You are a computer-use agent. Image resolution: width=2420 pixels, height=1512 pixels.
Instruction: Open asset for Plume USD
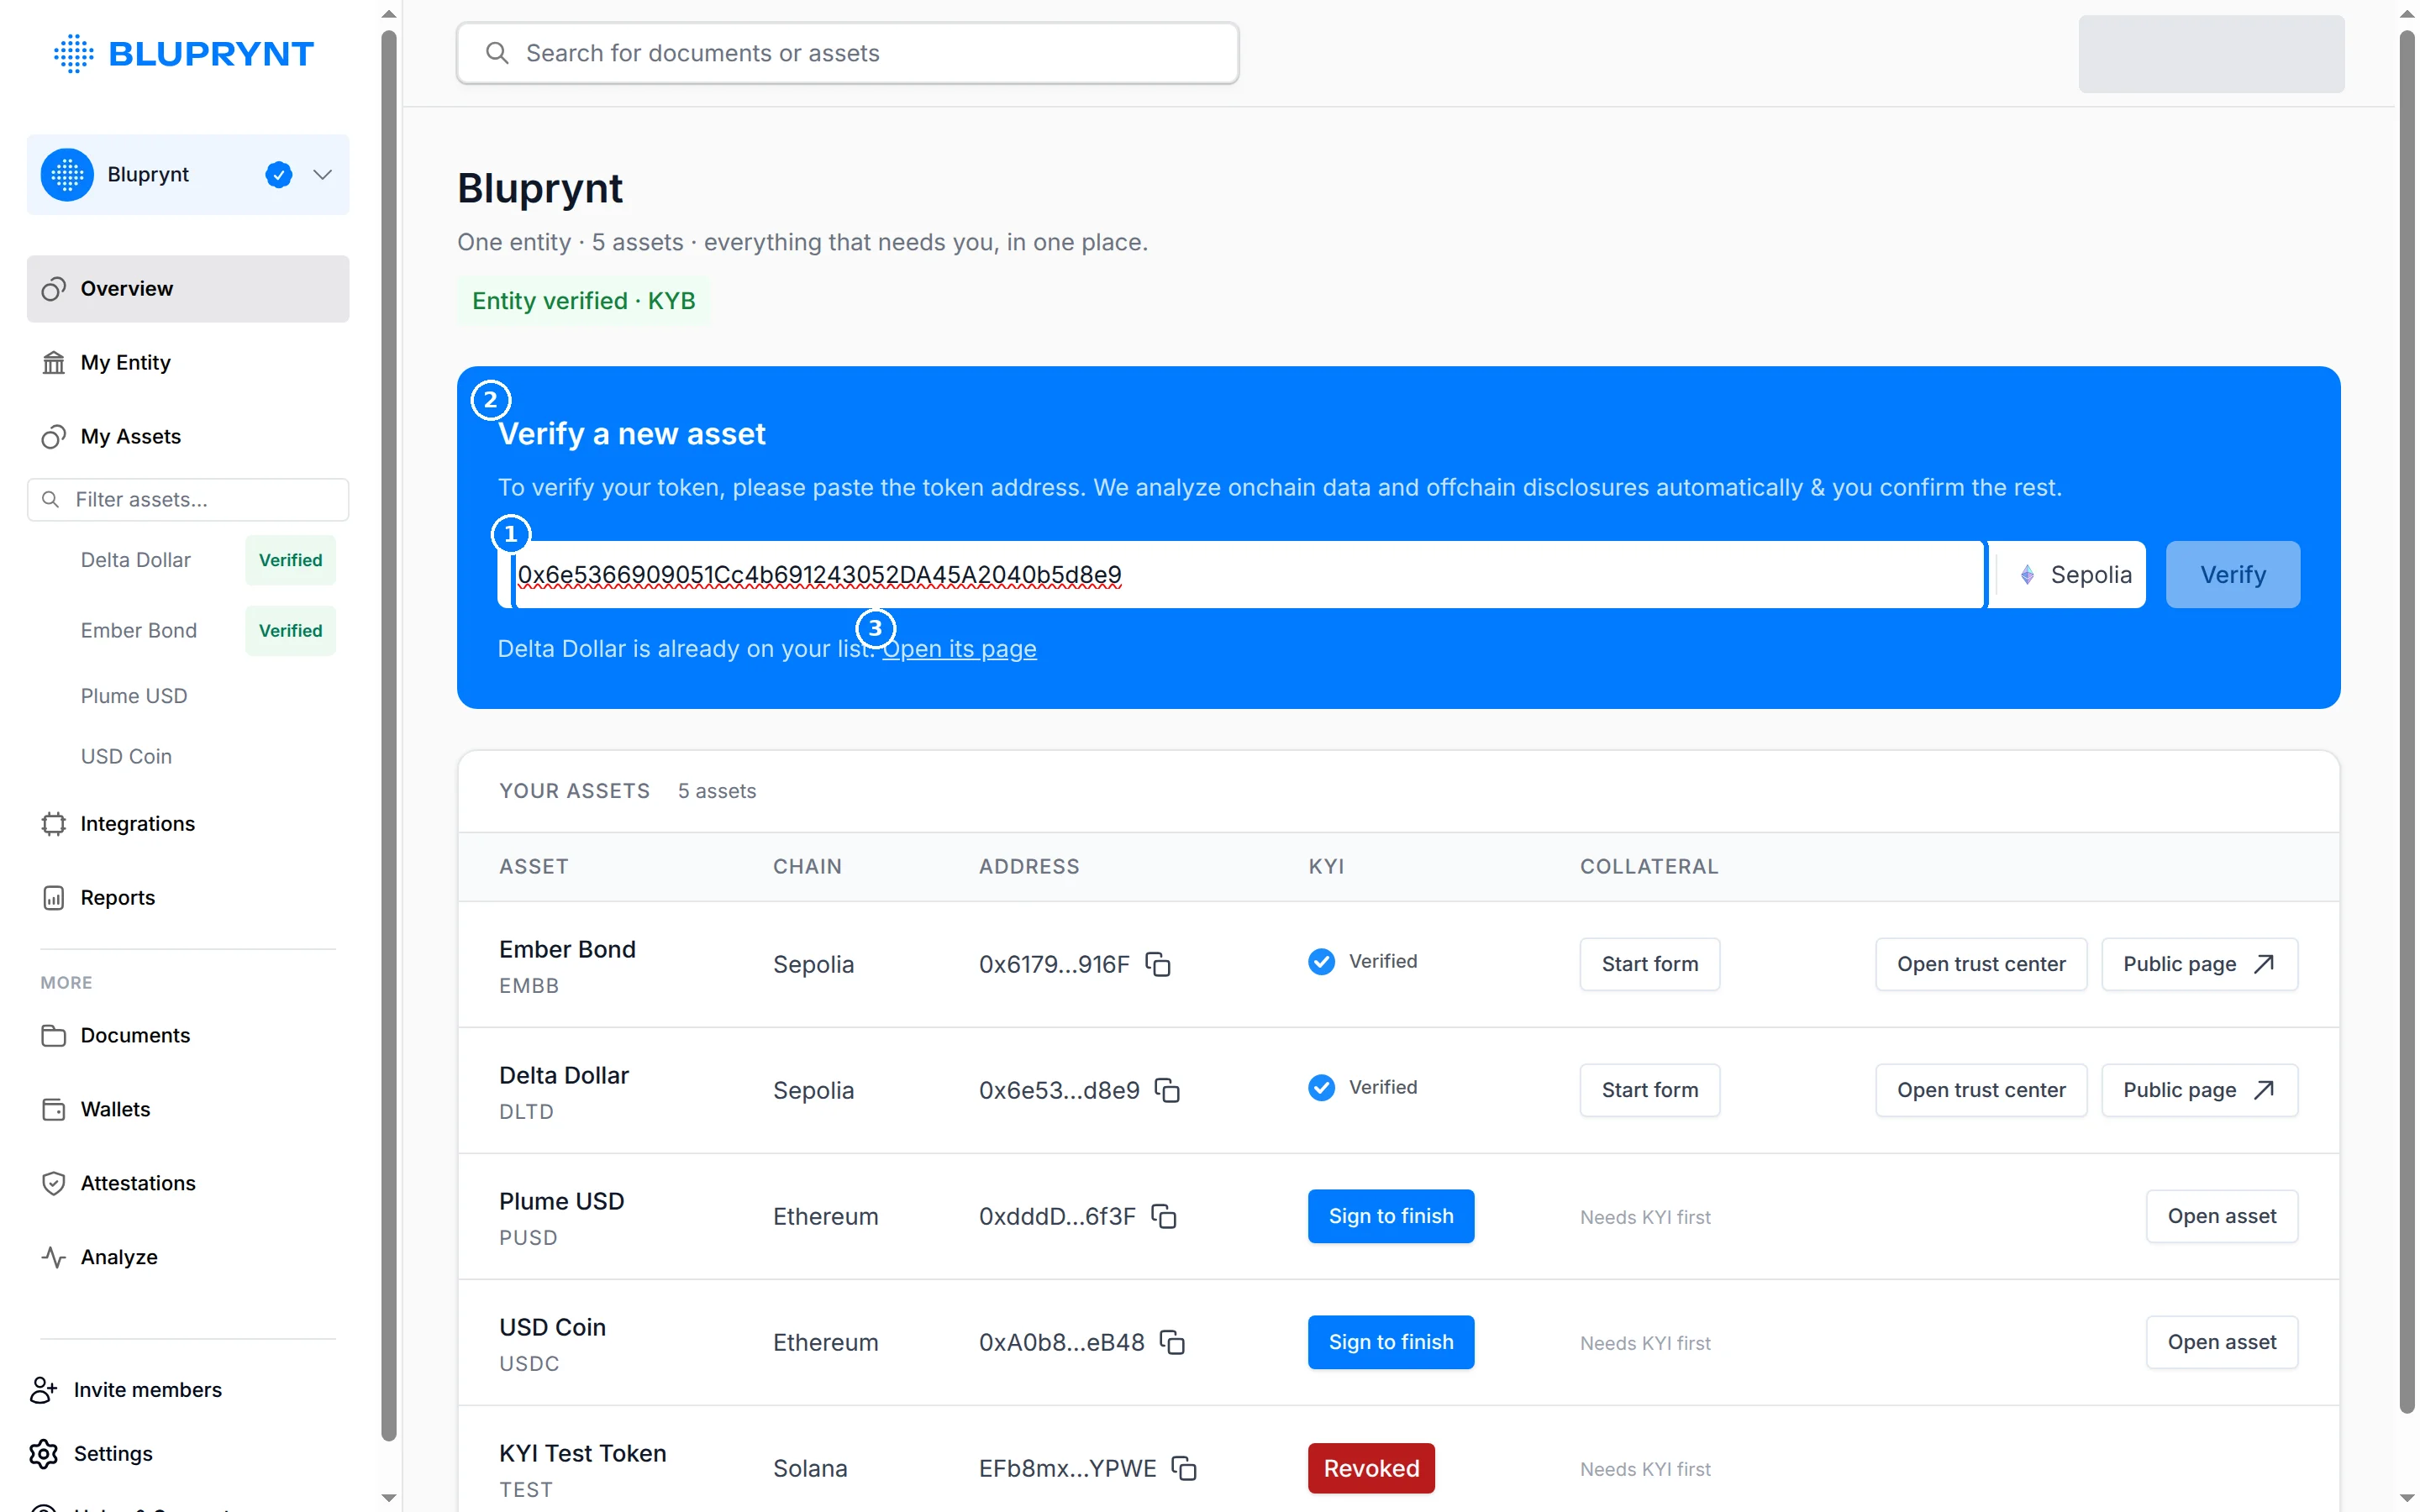(2221, 1216)
